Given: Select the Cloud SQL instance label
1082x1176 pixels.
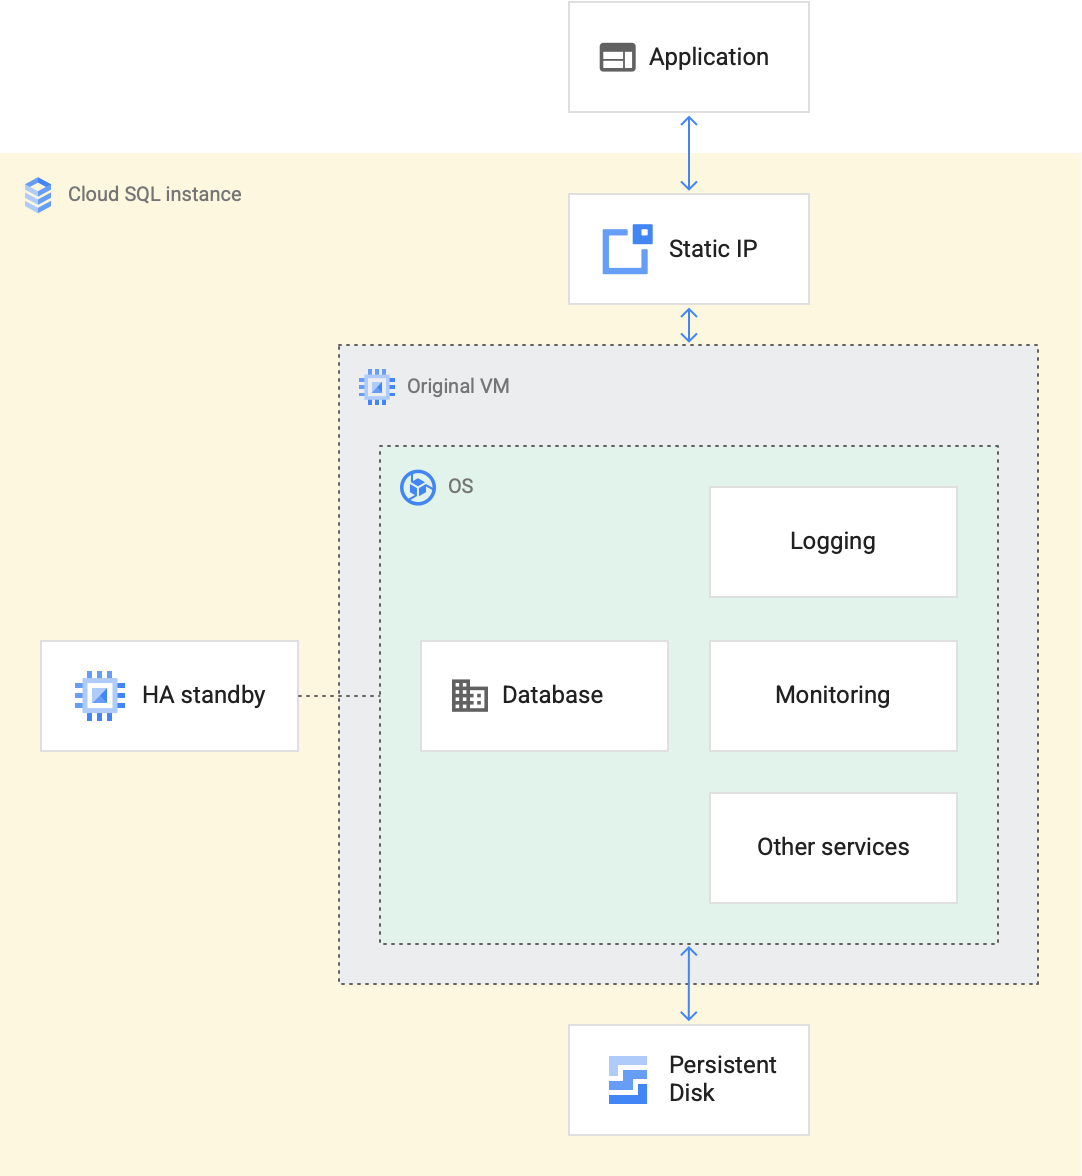Looking at the screenshot, I should click(x=154, y=194).
